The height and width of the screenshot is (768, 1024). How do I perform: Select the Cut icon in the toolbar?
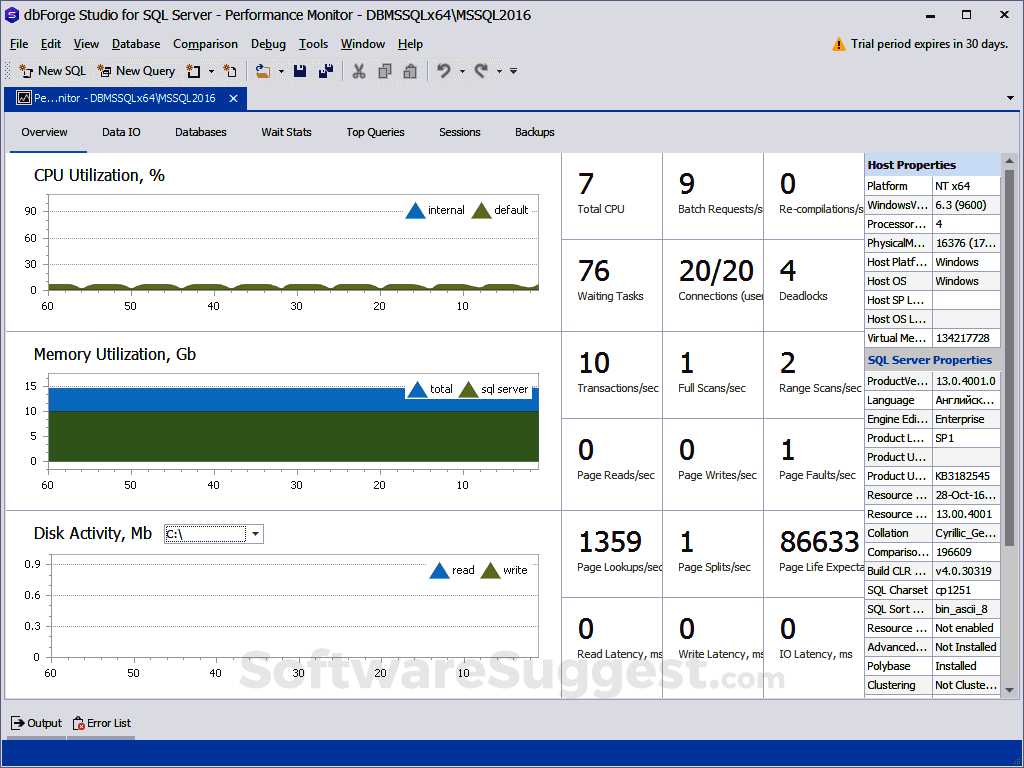coord(357,71)
